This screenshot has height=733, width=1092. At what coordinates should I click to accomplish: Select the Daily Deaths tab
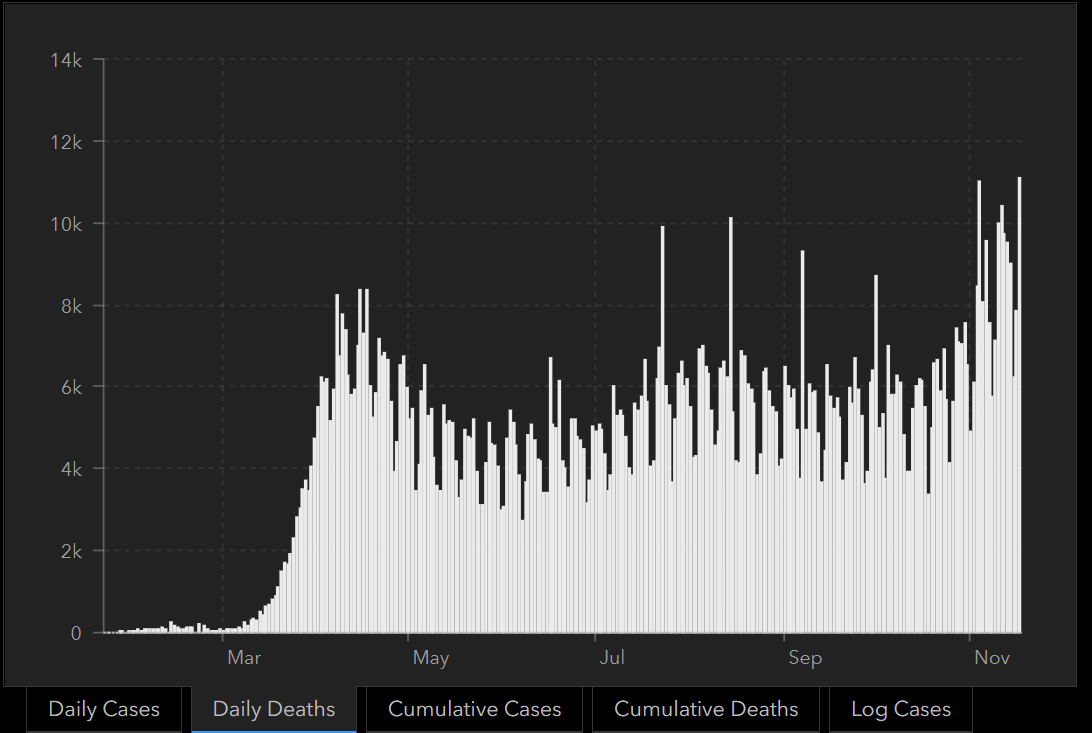(x=273, y=709)
